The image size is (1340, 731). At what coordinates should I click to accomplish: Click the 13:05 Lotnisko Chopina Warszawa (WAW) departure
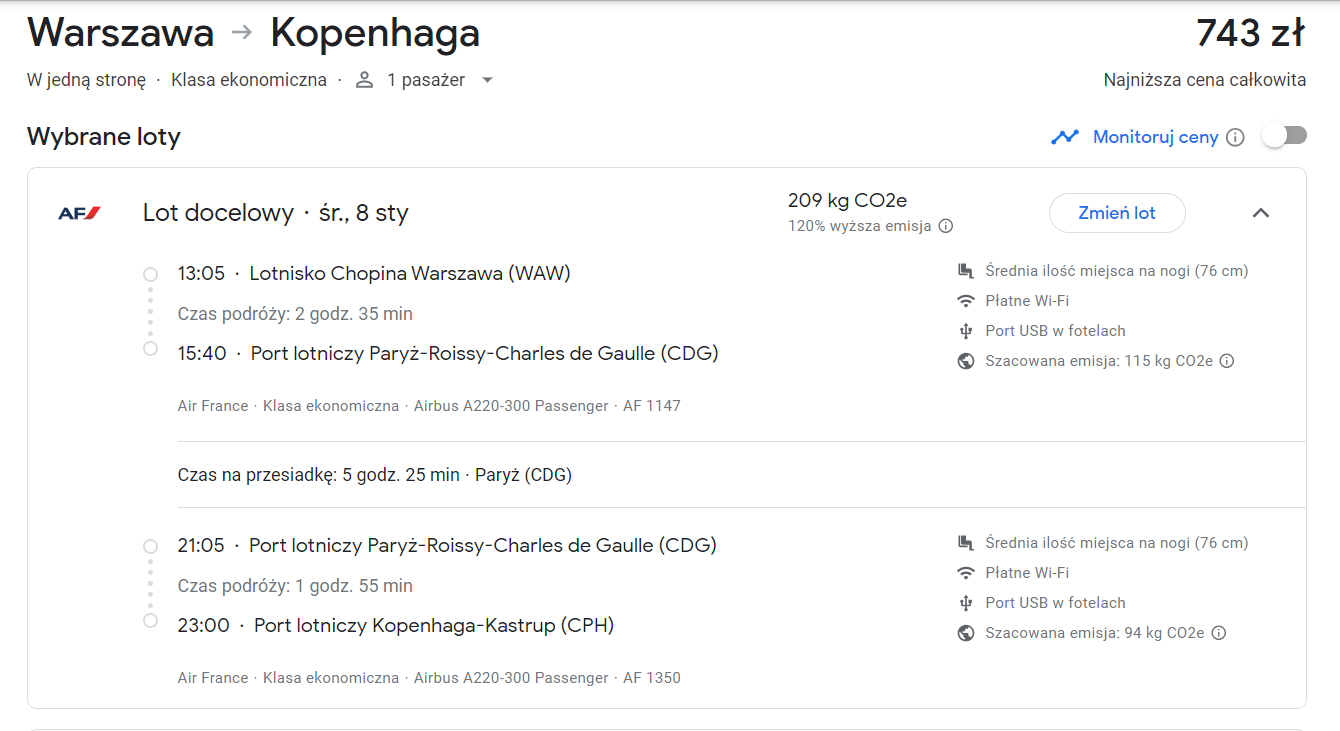coord(374,273)
